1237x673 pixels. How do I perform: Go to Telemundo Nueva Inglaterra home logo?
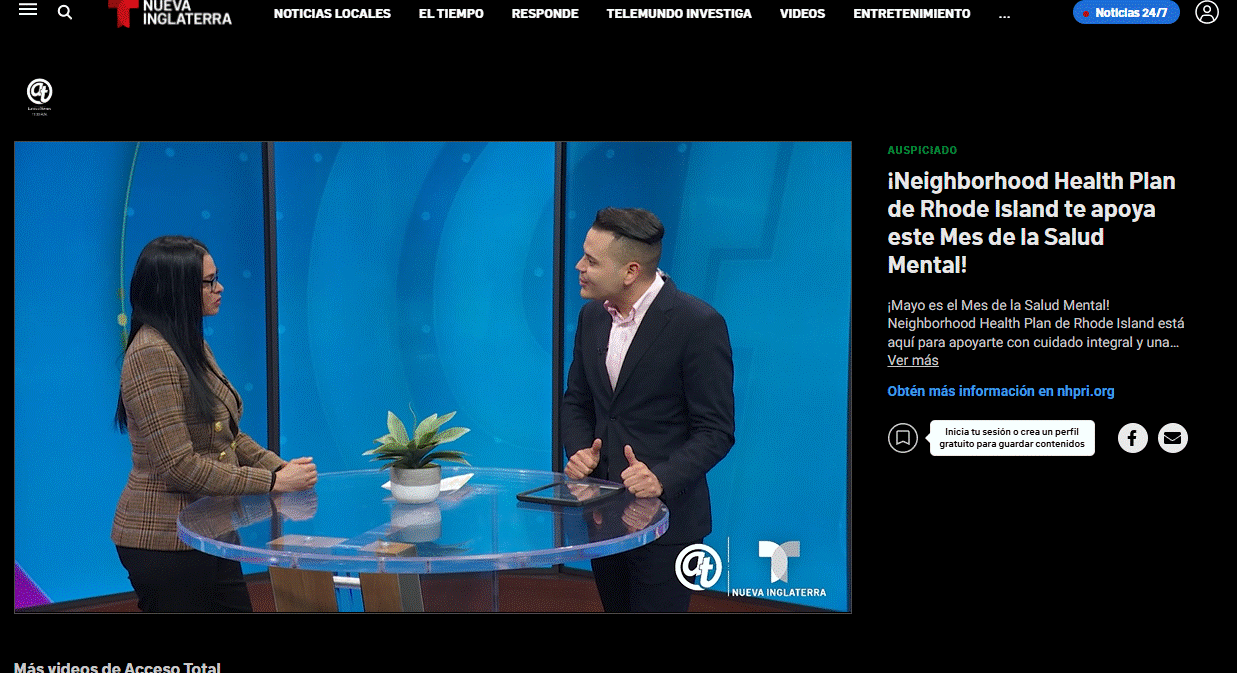click(170, 12)
